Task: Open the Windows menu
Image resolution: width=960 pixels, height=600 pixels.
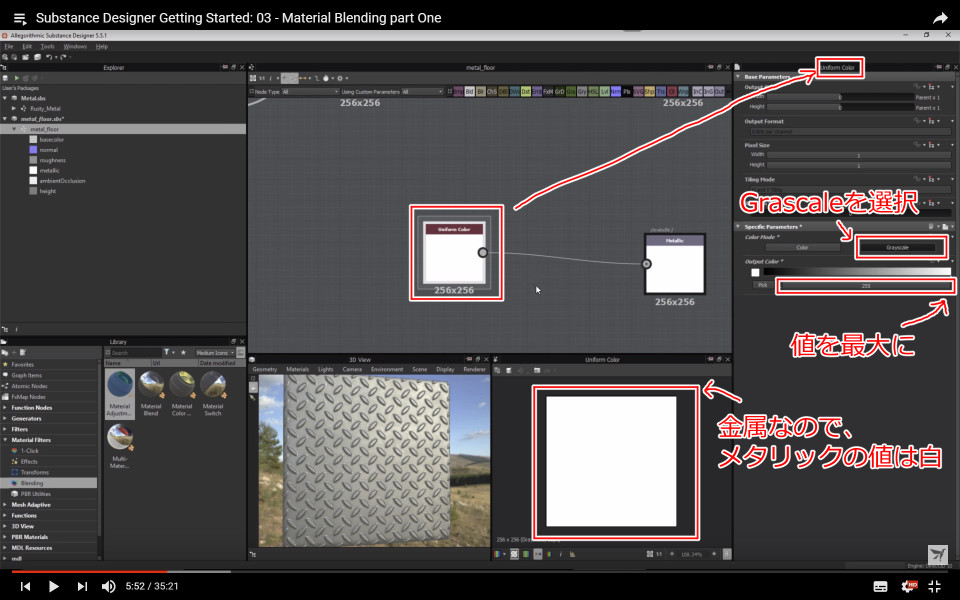Action: 75,47
